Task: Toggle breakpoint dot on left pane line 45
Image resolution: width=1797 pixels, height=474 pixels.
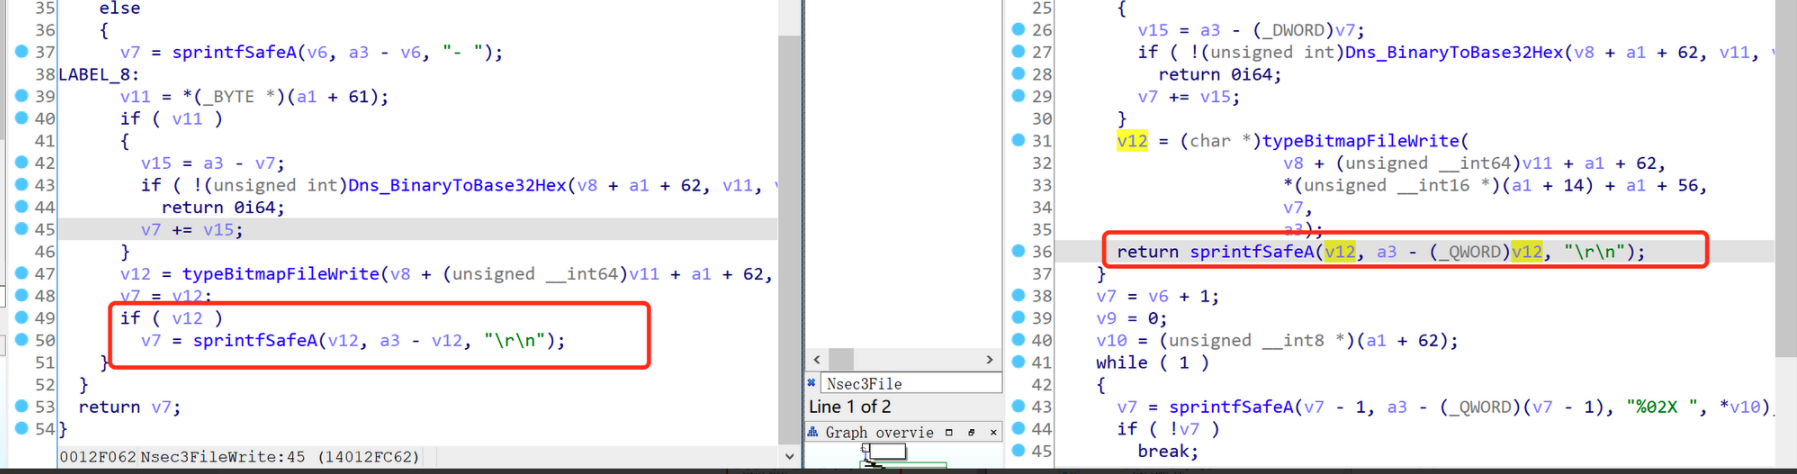Action: pos(21,228)
